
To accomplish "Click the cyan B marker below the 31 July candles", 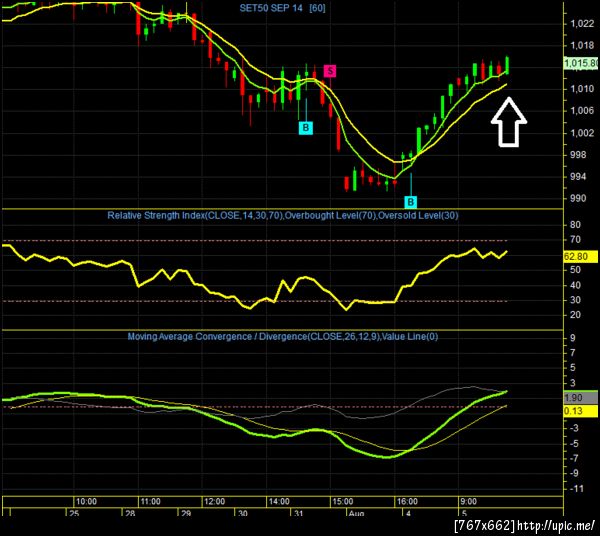I will 306,128.
